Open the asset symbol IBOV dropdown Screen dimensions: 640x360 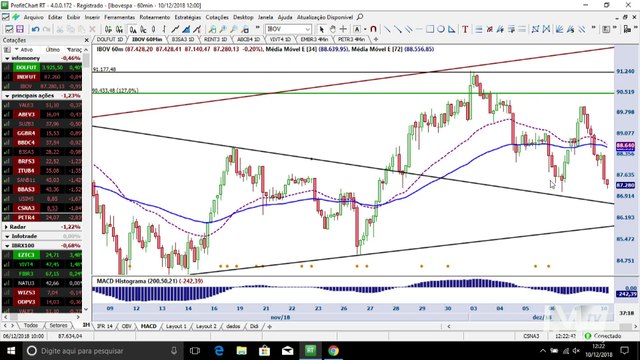pos(308,29)
